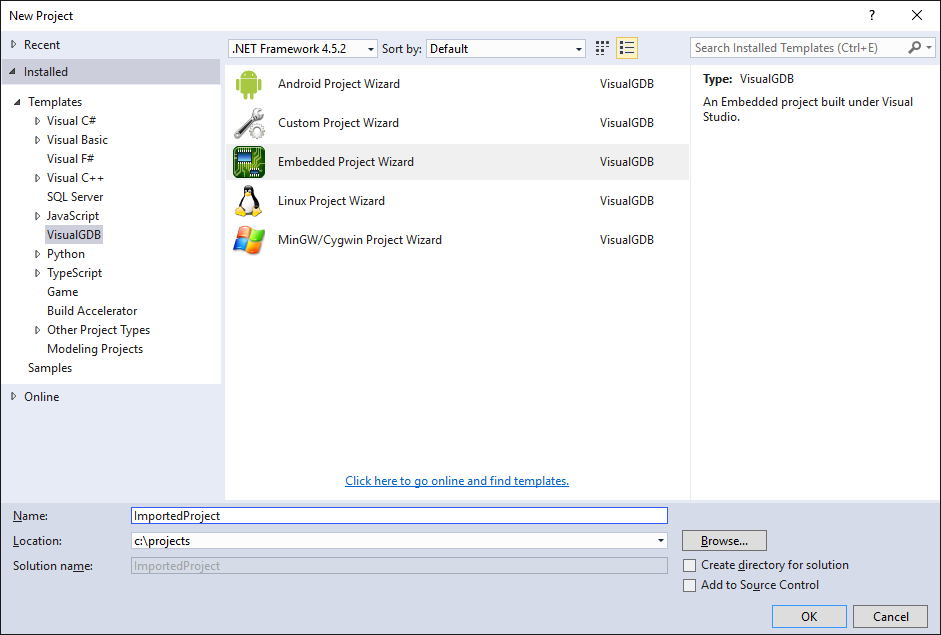The width and height of the screenshot is (941, 635).
Task: Select SQL Server template category
Action: click(x=75, y=197)
